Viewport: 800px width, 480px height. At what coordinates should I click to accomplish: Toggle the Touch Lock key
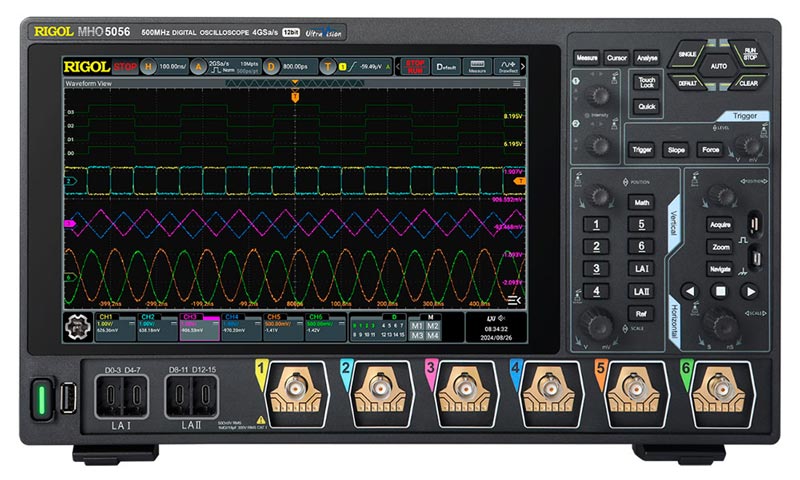tap(647, 82)
